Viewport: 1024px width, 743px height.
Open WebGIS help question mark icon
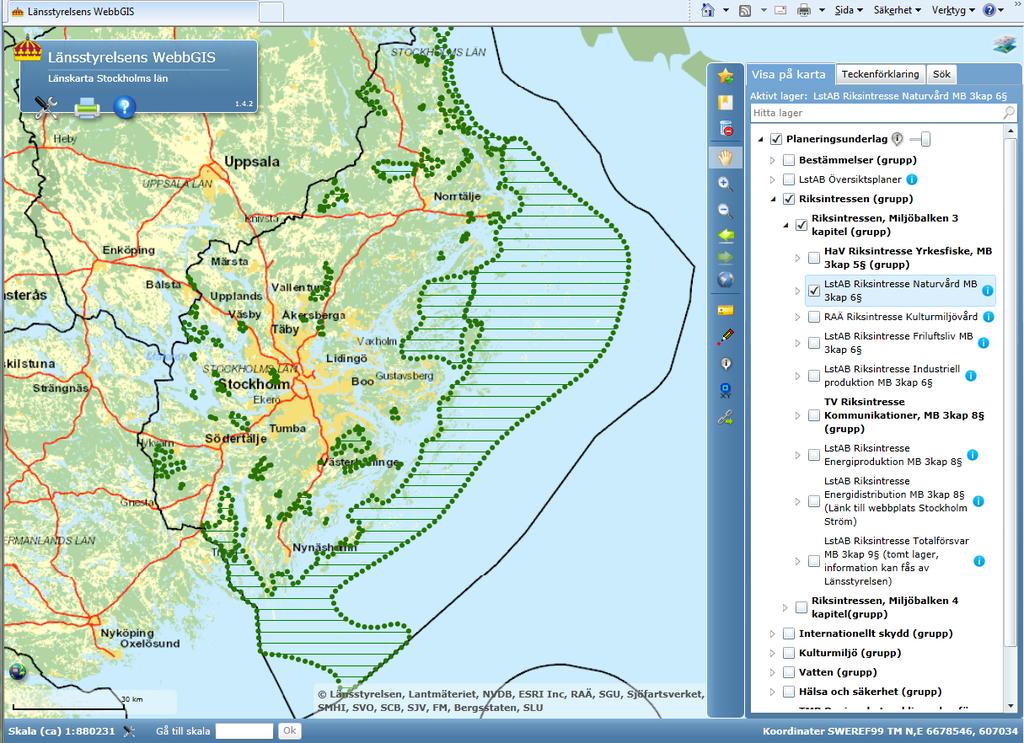[x=125, y=106]
